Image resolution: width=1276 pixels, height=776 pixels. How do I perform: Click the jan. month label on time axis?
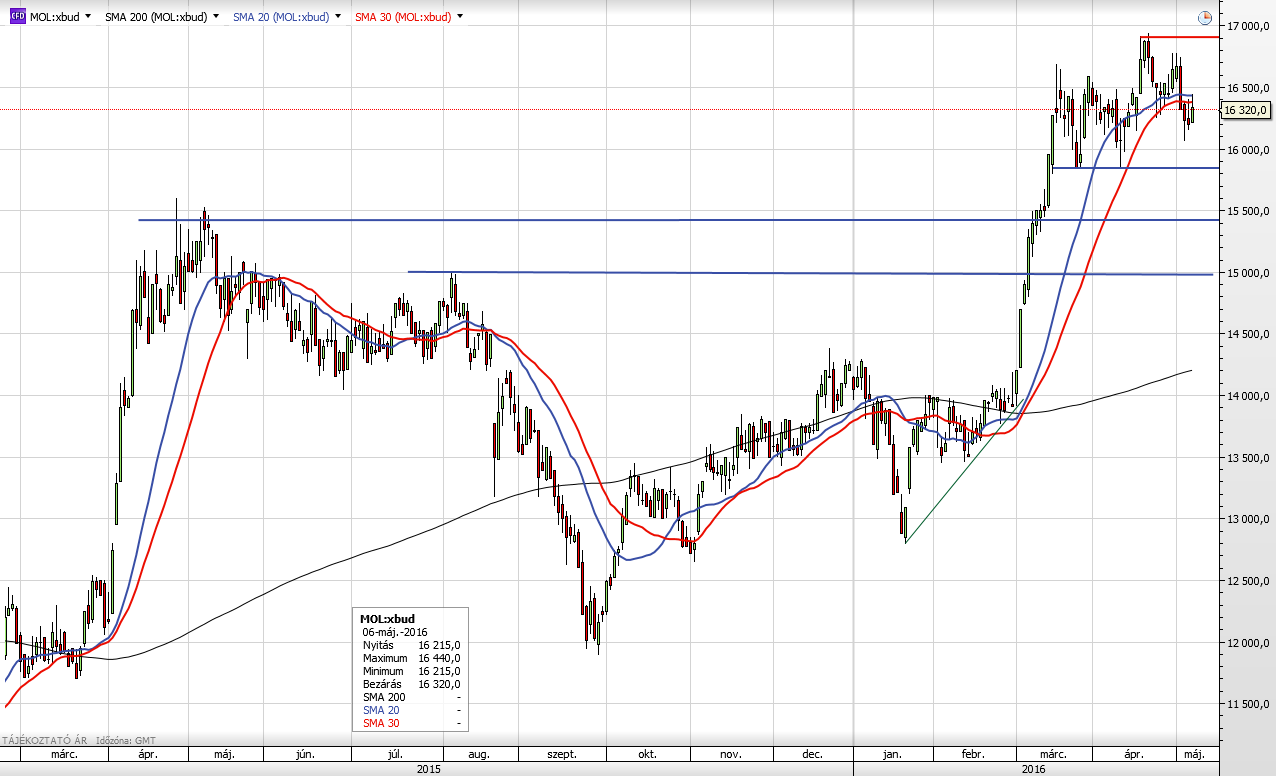(892, 754)
